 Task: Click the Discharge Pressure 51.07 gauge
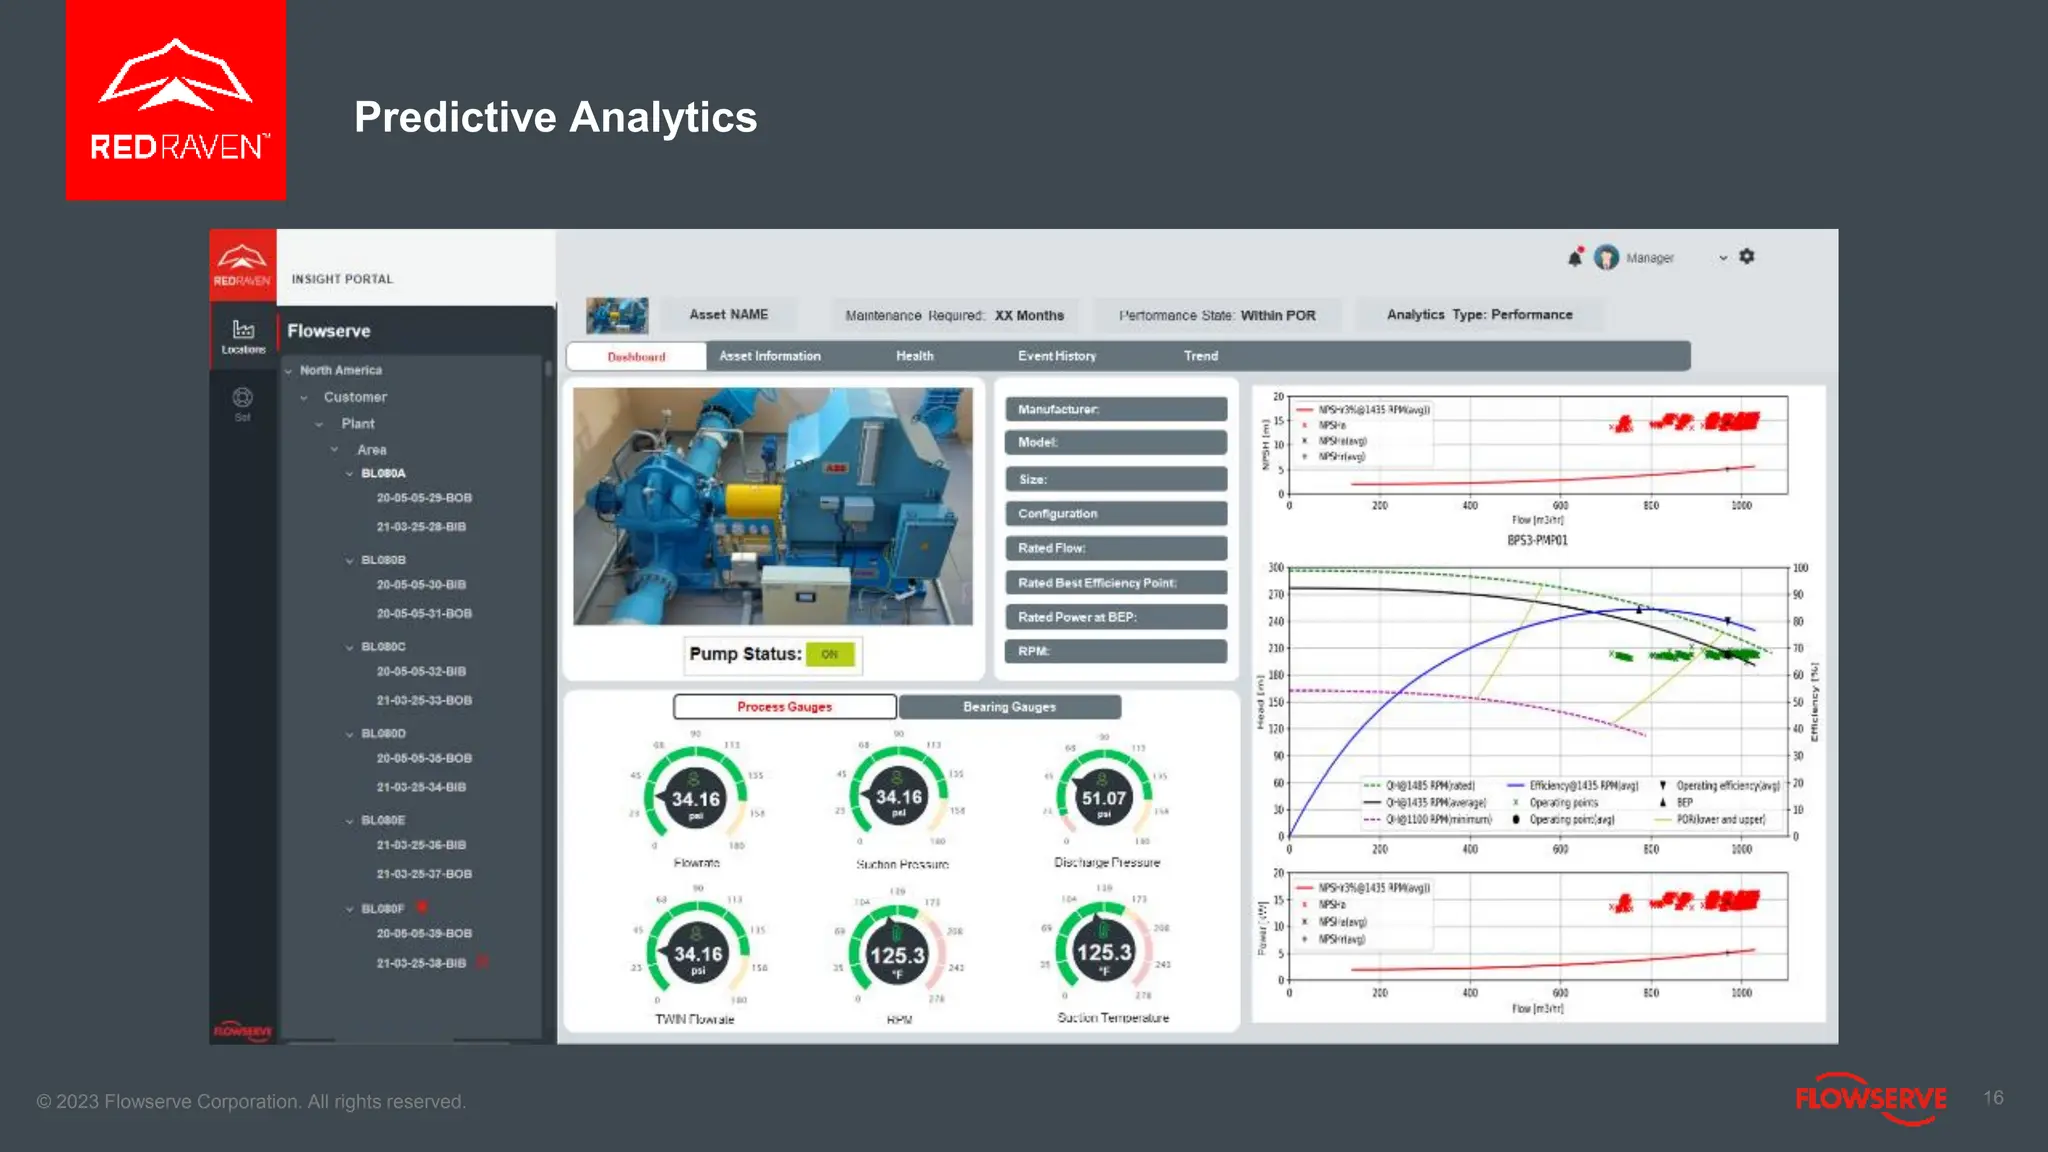click(x=1104, y=797)
